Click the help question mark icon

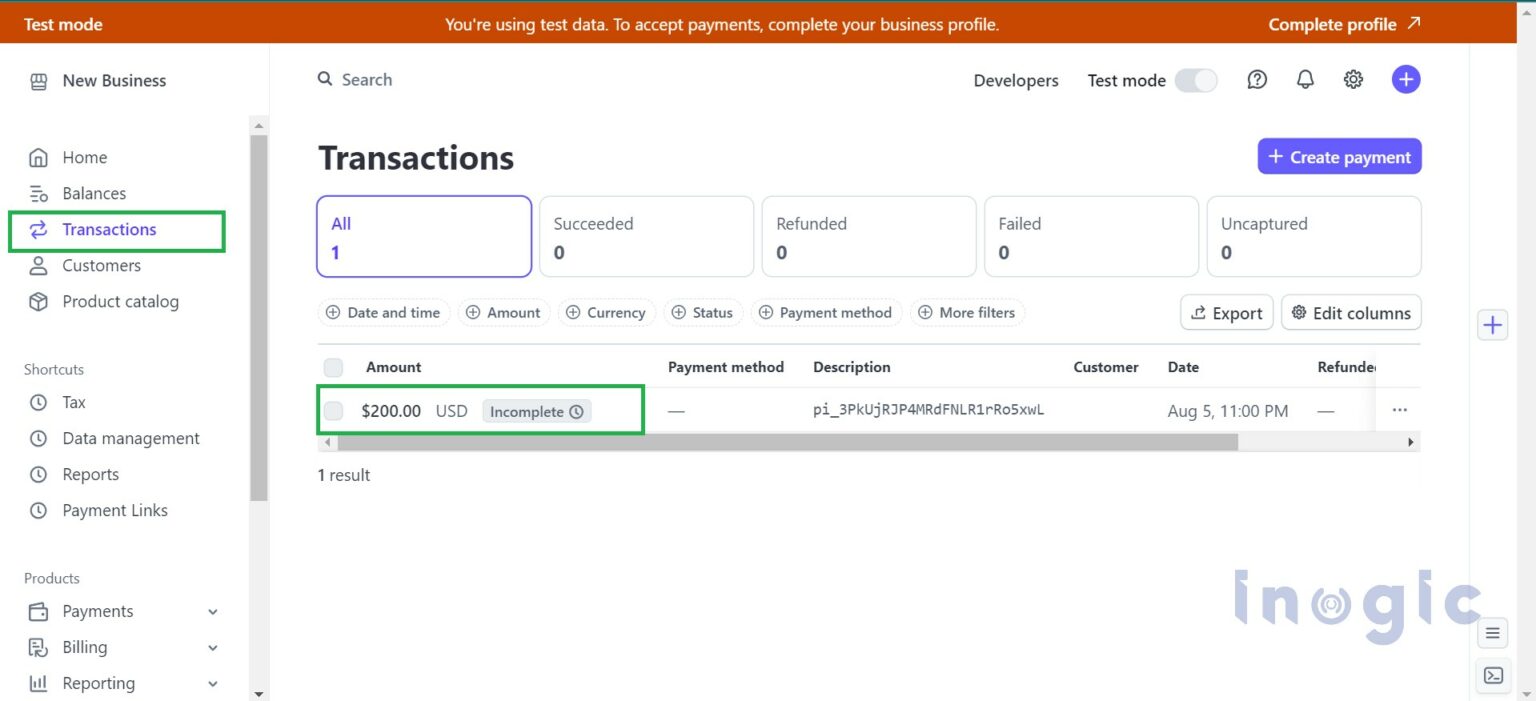1257,78
